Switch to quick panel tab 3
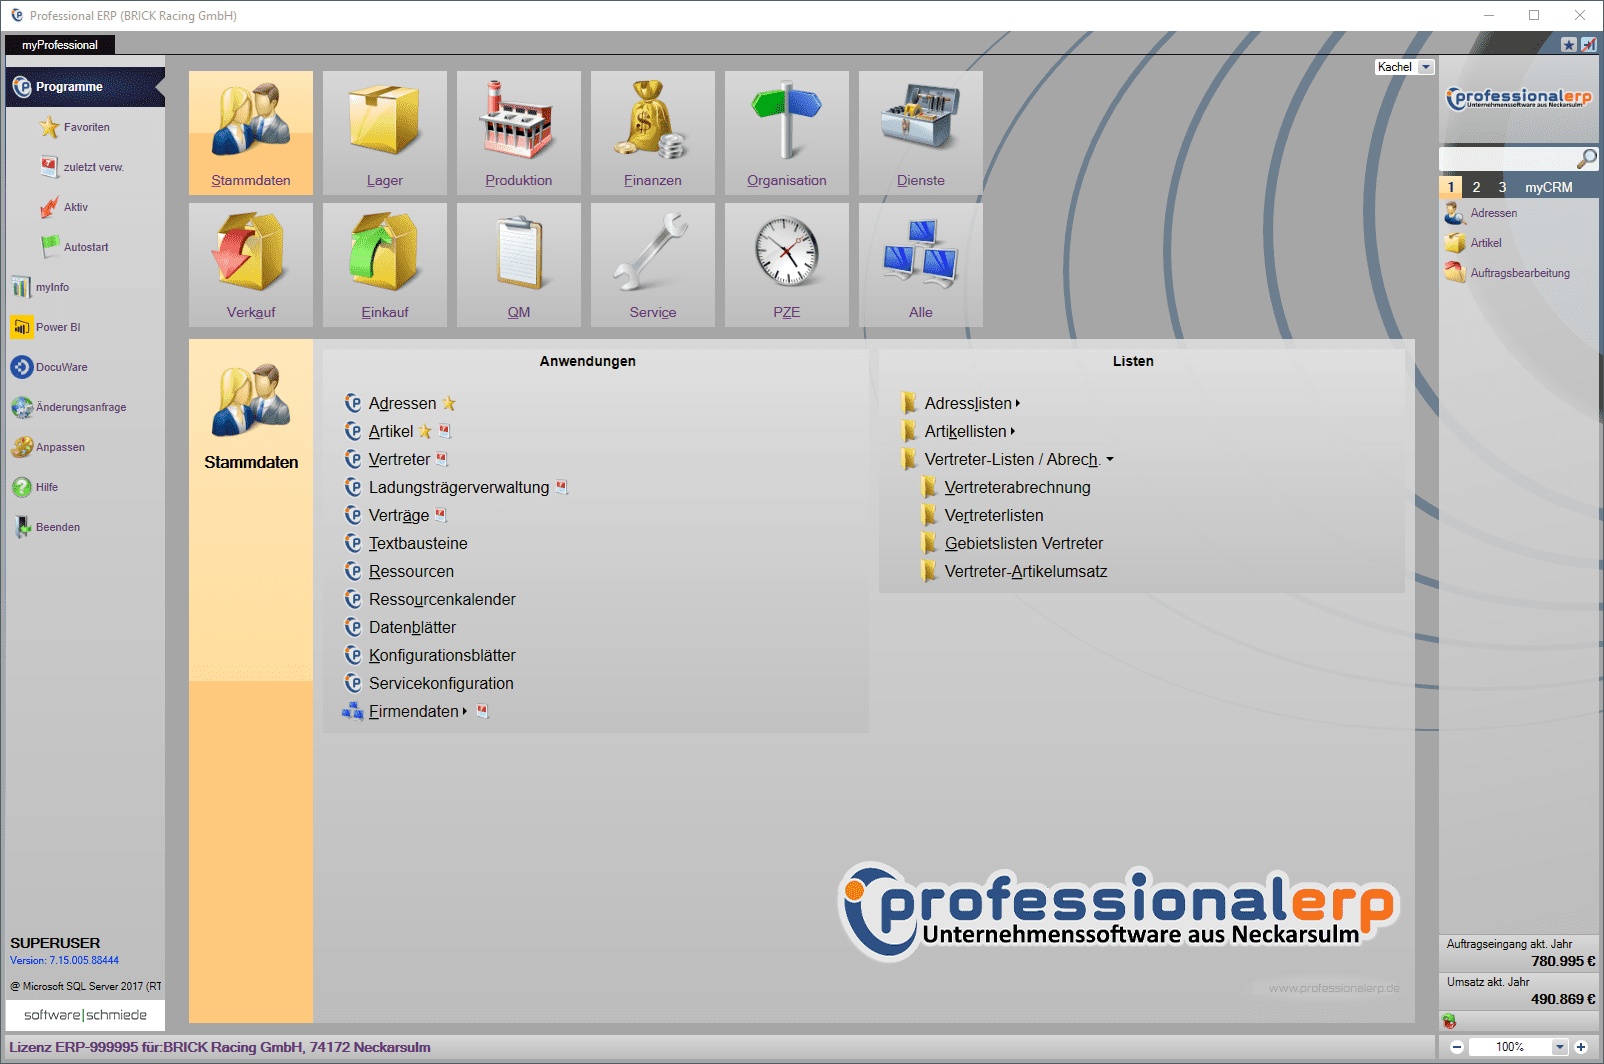 (1502, 187)
